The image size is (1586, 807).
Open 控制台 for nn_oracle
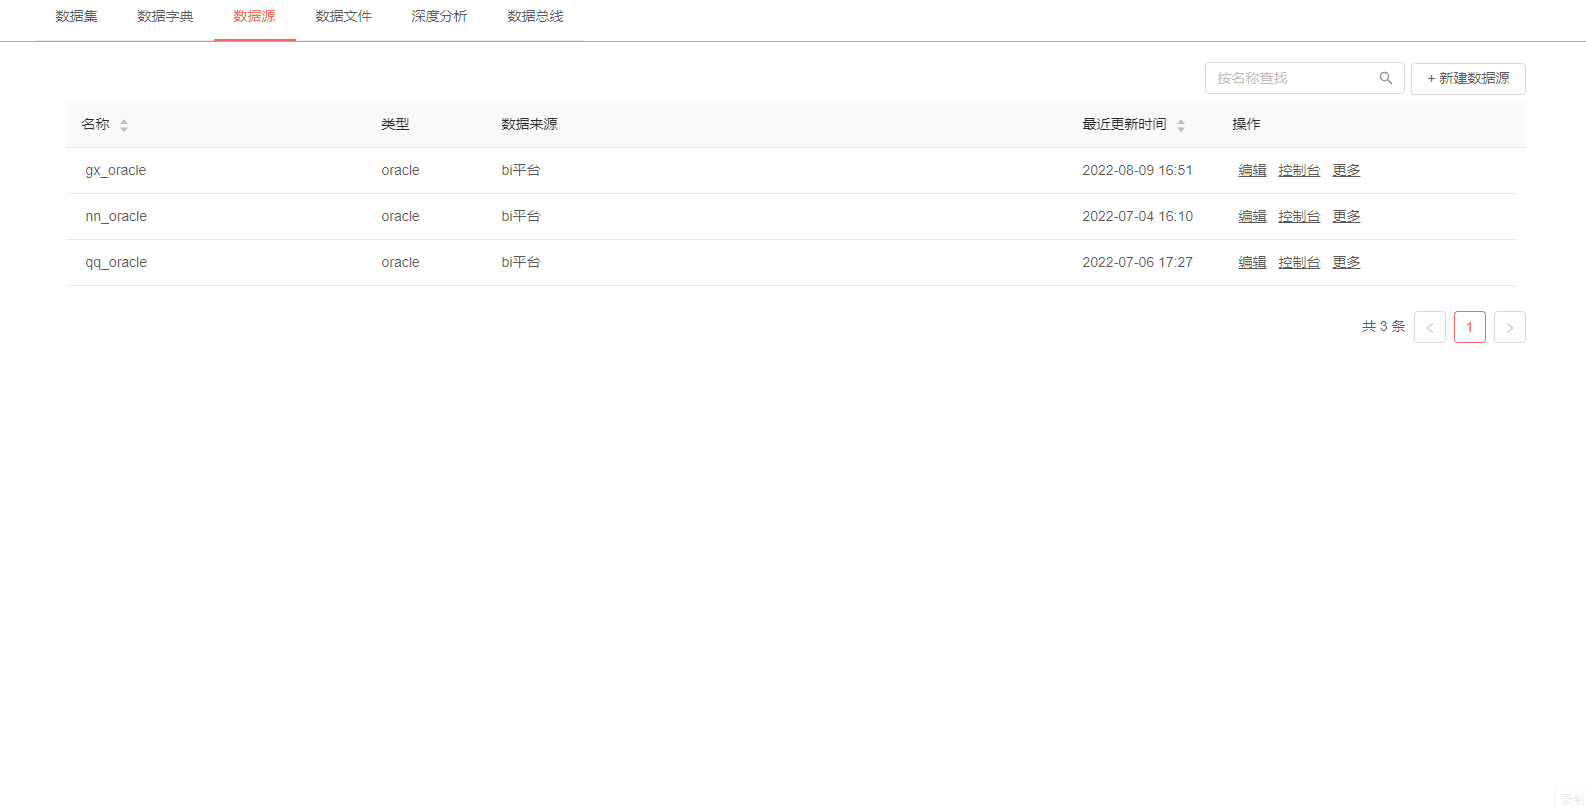[1299, 217]
